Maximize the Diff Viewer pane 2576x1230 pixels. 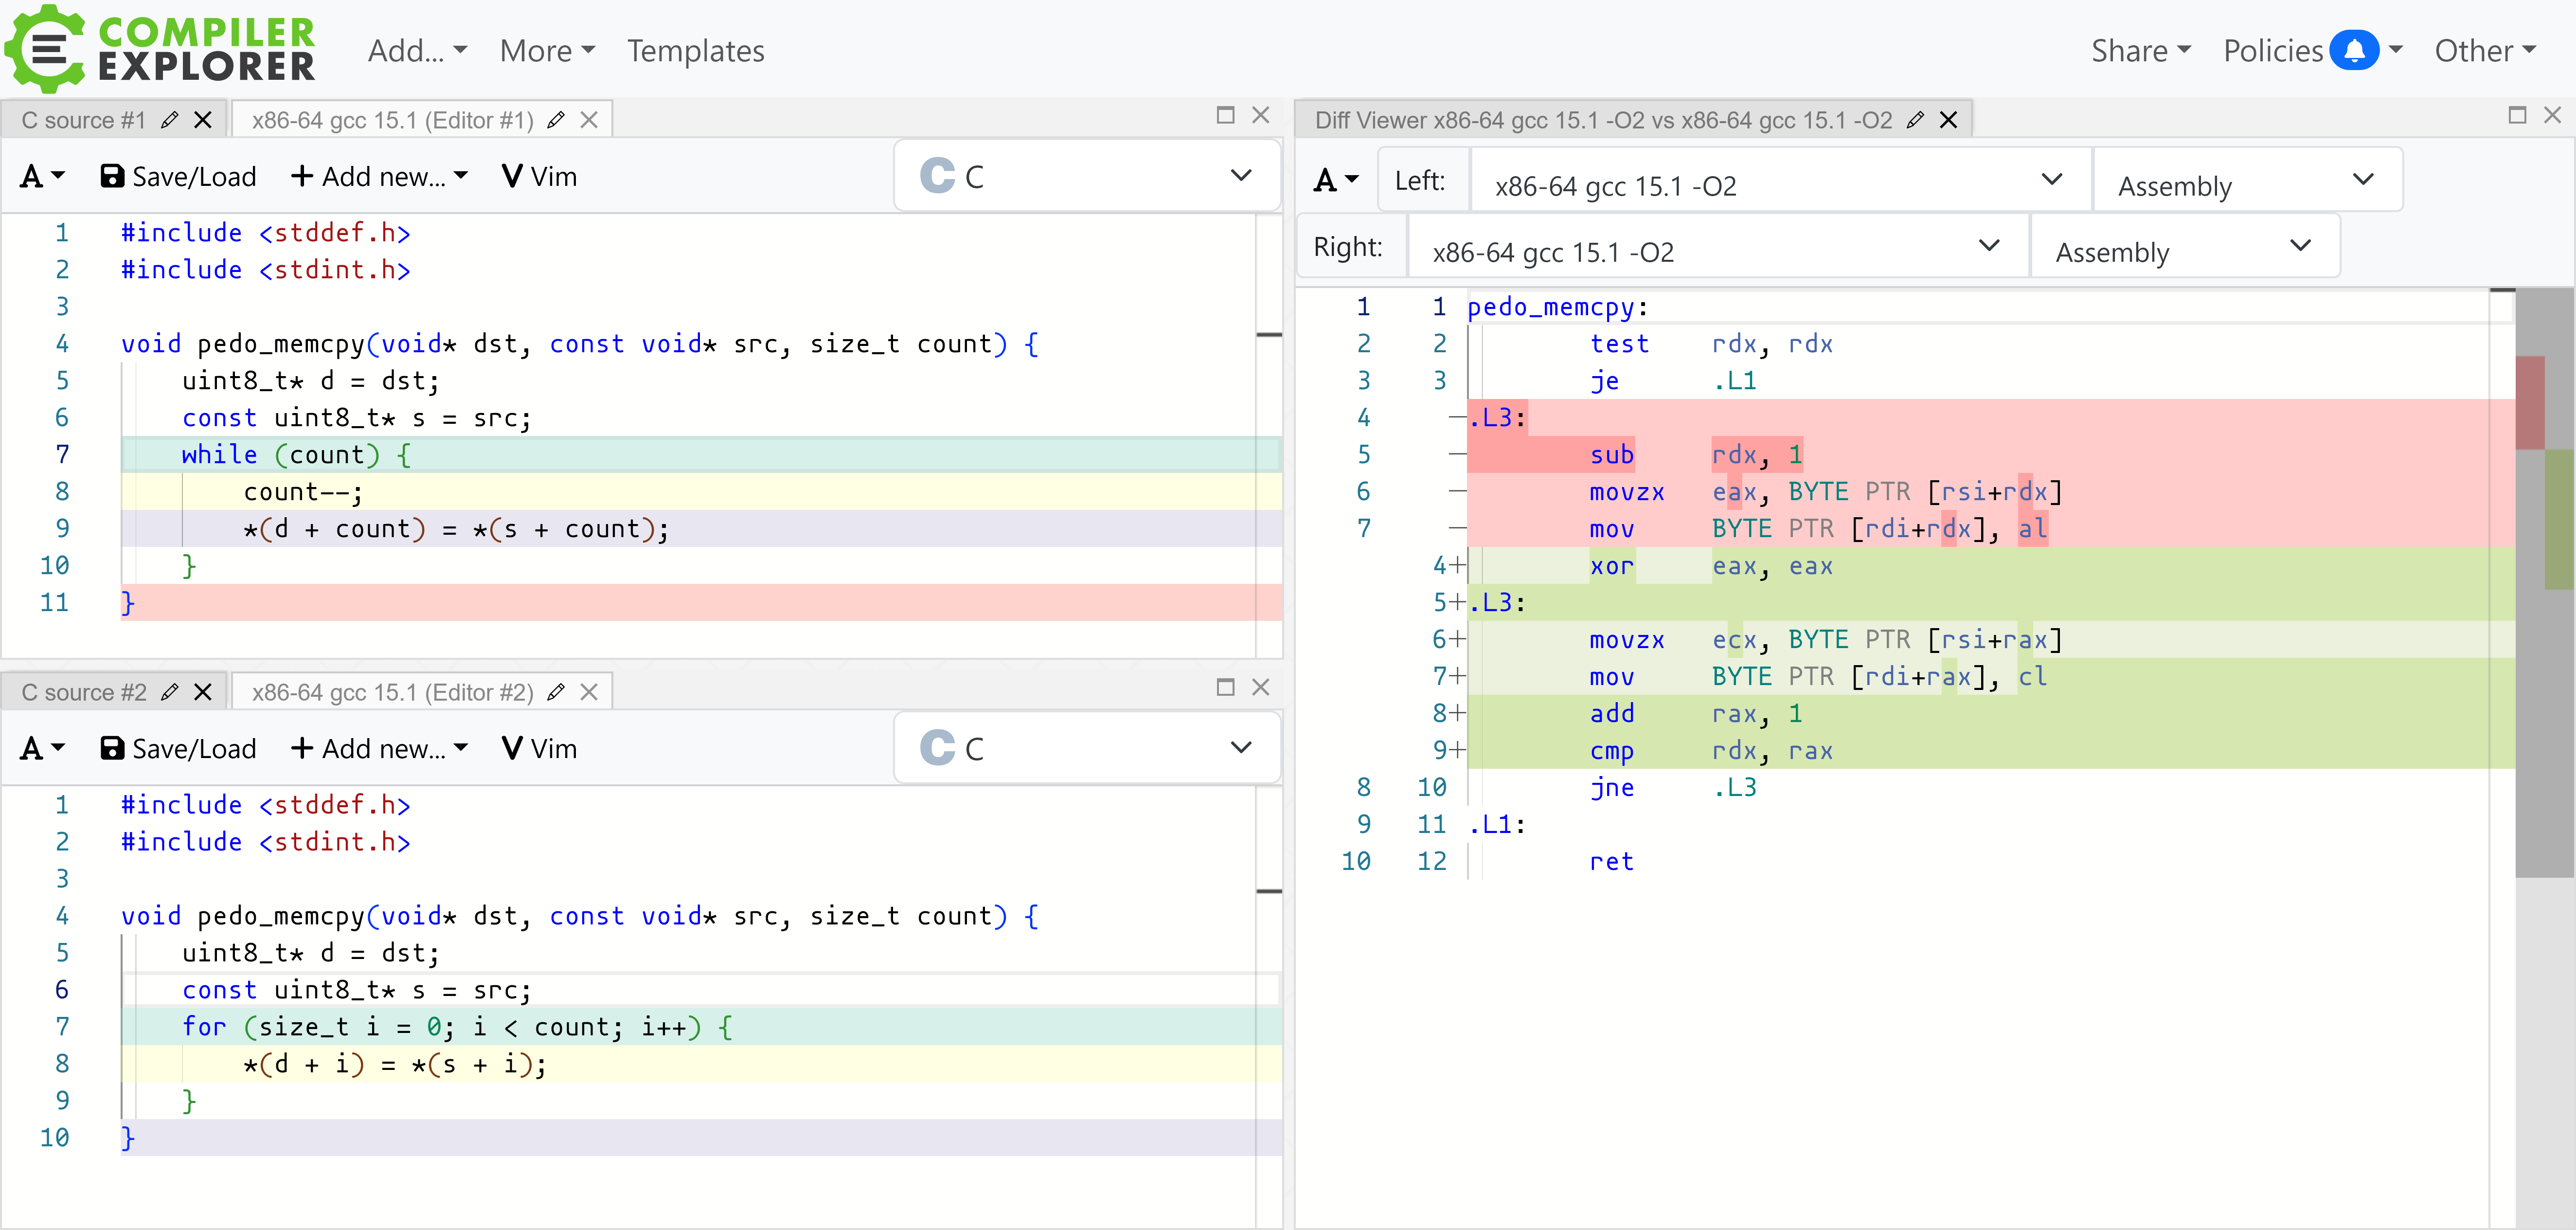click(2518, 115)
